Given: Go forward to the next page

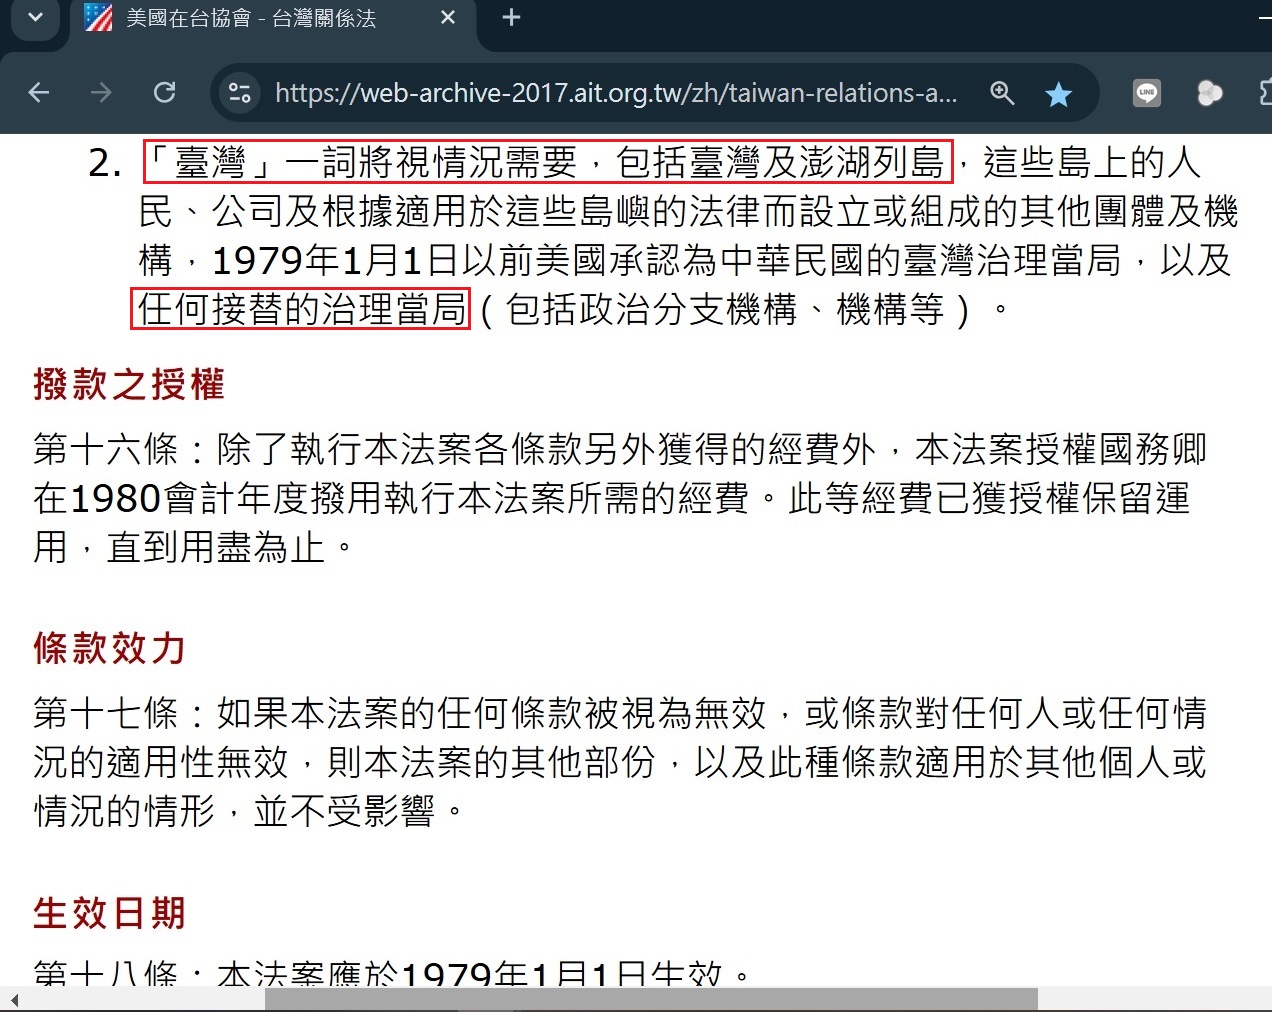Looking at the screenshot, I should [x=101, y=93].
